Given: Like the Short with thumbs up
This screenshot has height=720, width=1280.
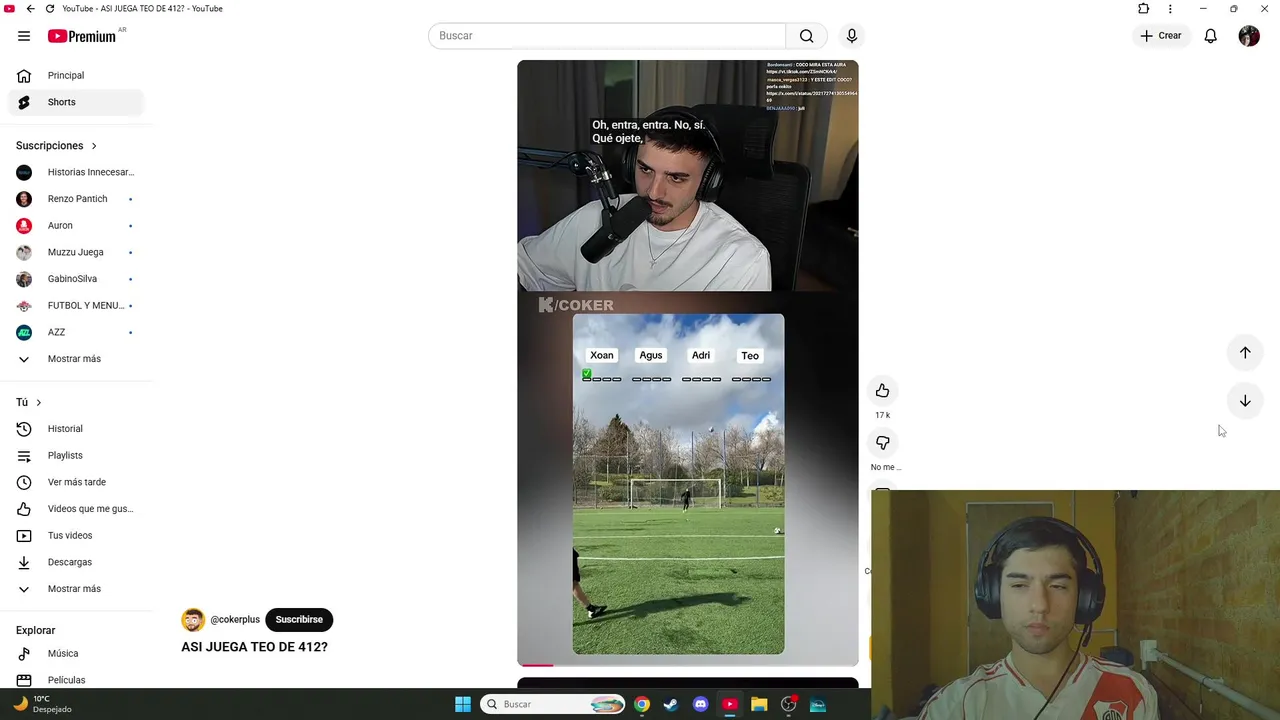Looking at the screenshot, I should [x=882, y=391].
